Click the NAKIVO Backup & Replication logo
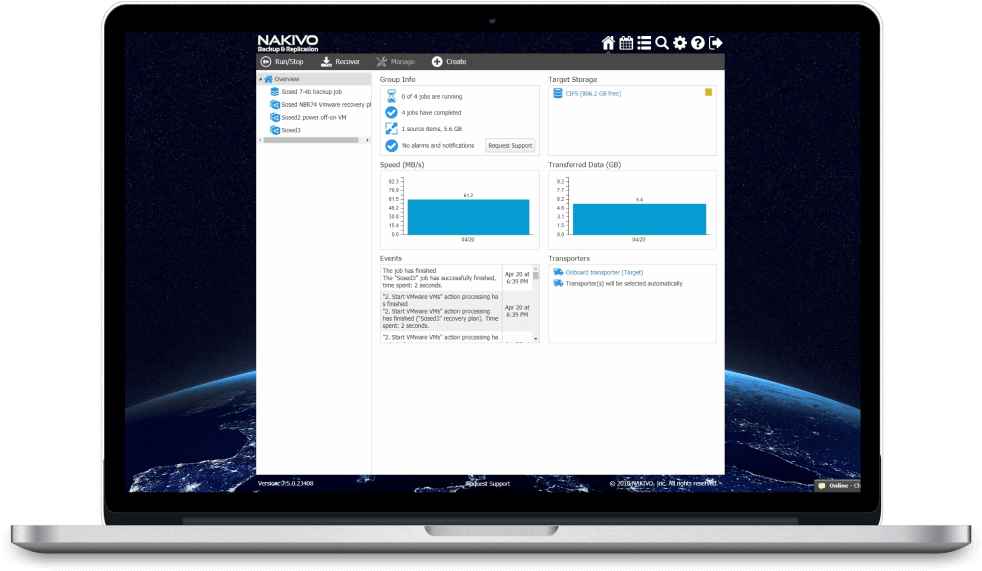The height and width of the screenshot is (571, 982). click(x=288, y=43)
